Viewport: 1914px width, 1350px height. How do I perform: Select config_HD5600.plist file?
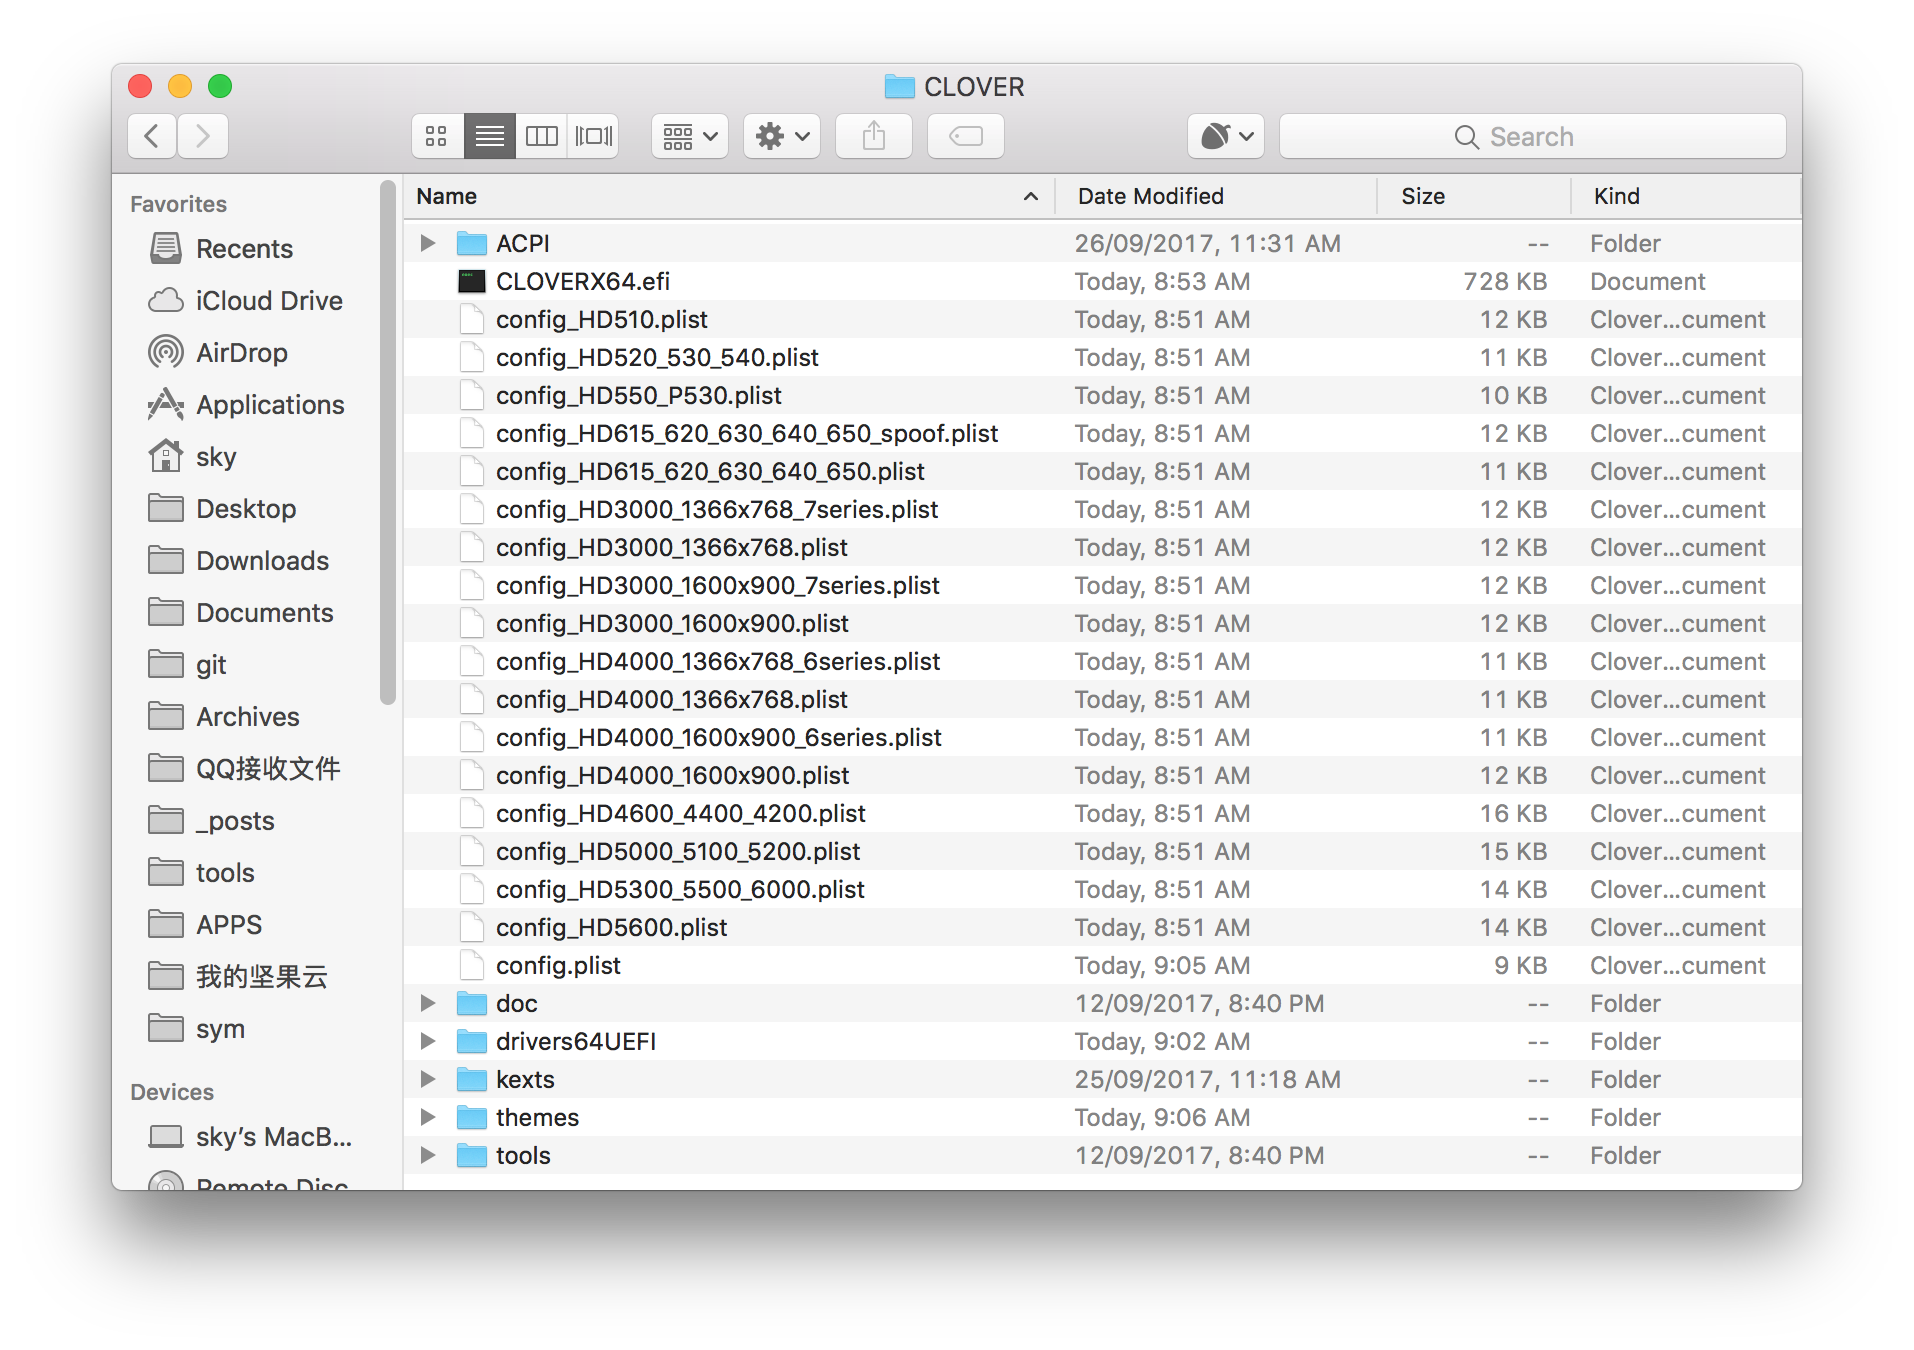point(1102,927)
